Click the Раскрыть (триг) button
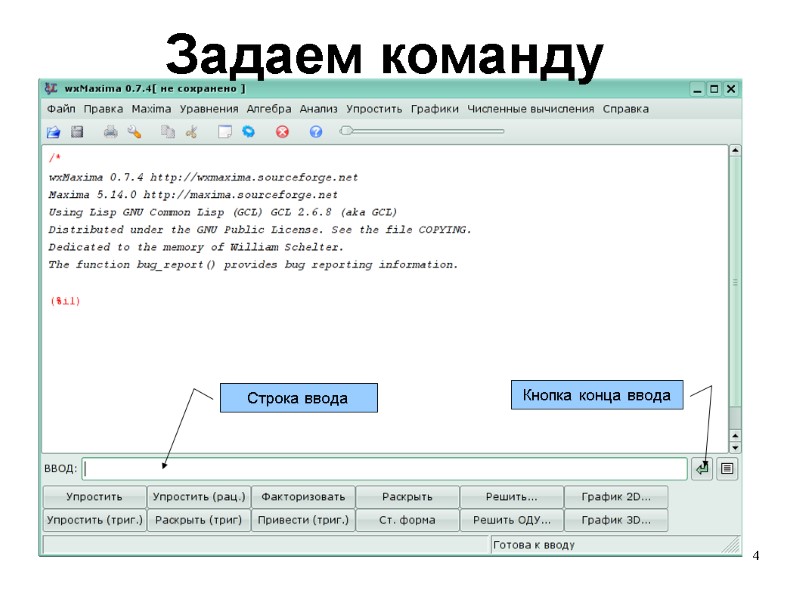The image size is (800, 600). coord(199,520)
